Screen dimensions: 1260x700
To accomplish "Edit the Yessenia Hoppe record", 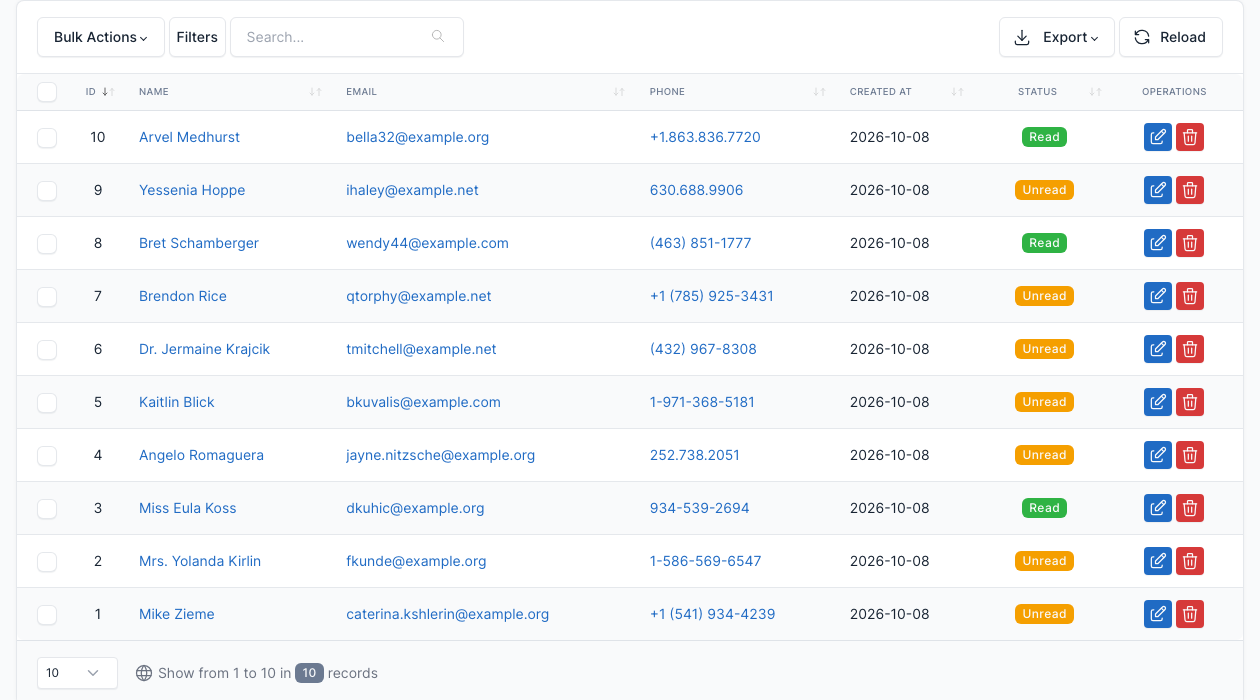I will (x=1158, y=190).
